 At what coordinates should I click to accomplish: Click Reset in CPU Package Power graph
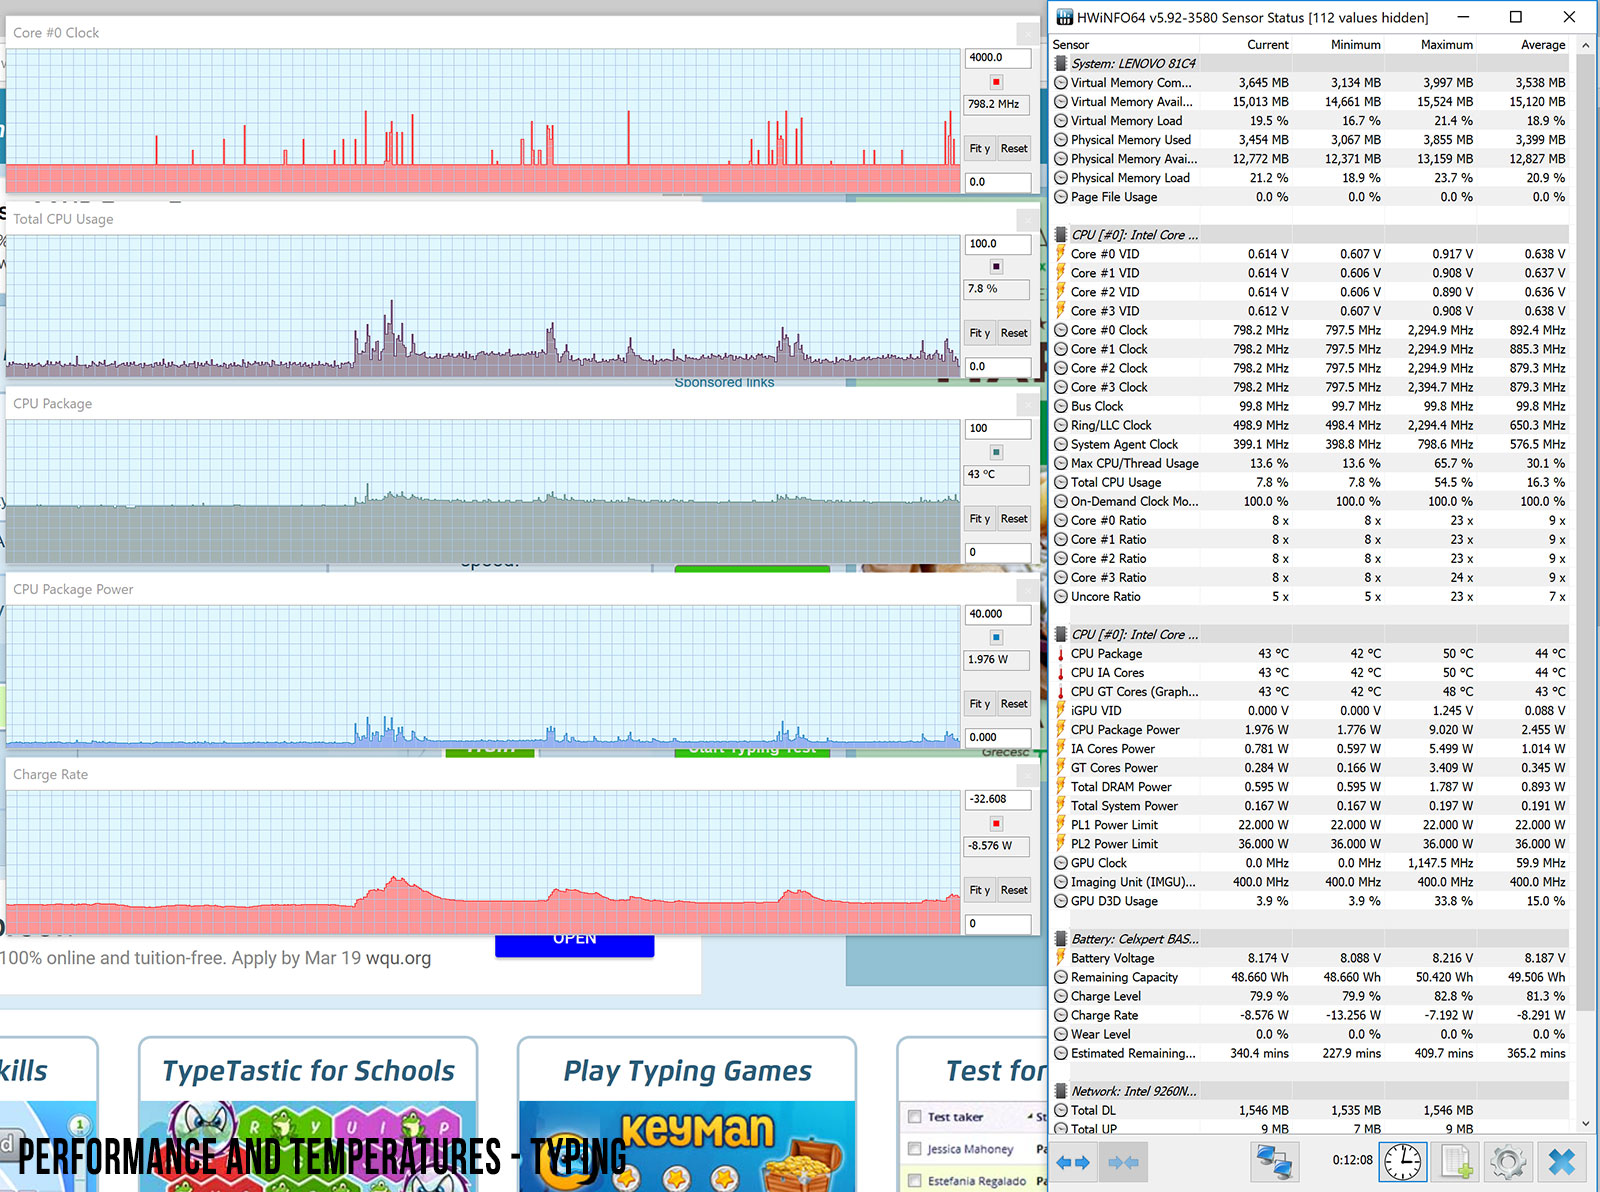tap(1014, 704)
